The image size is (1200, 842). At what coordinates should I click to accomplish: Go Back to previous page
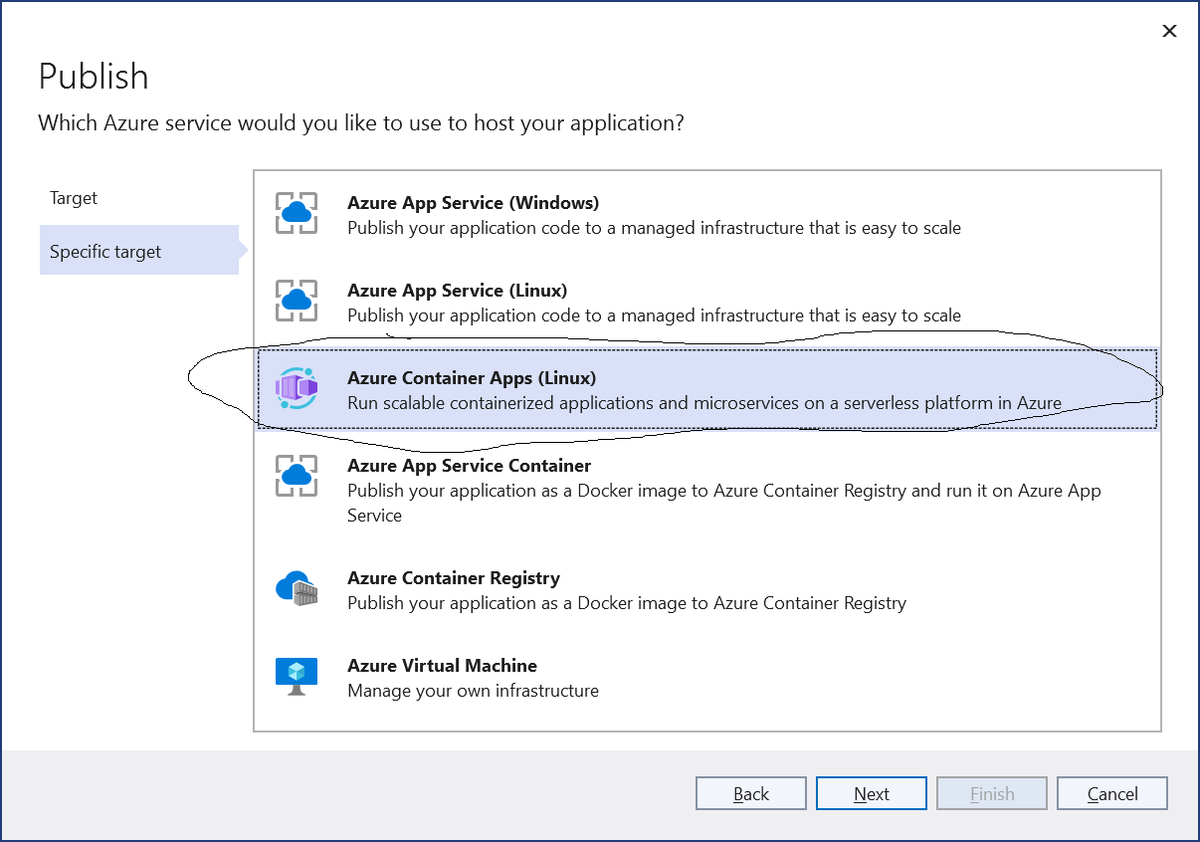click(751, 793)
